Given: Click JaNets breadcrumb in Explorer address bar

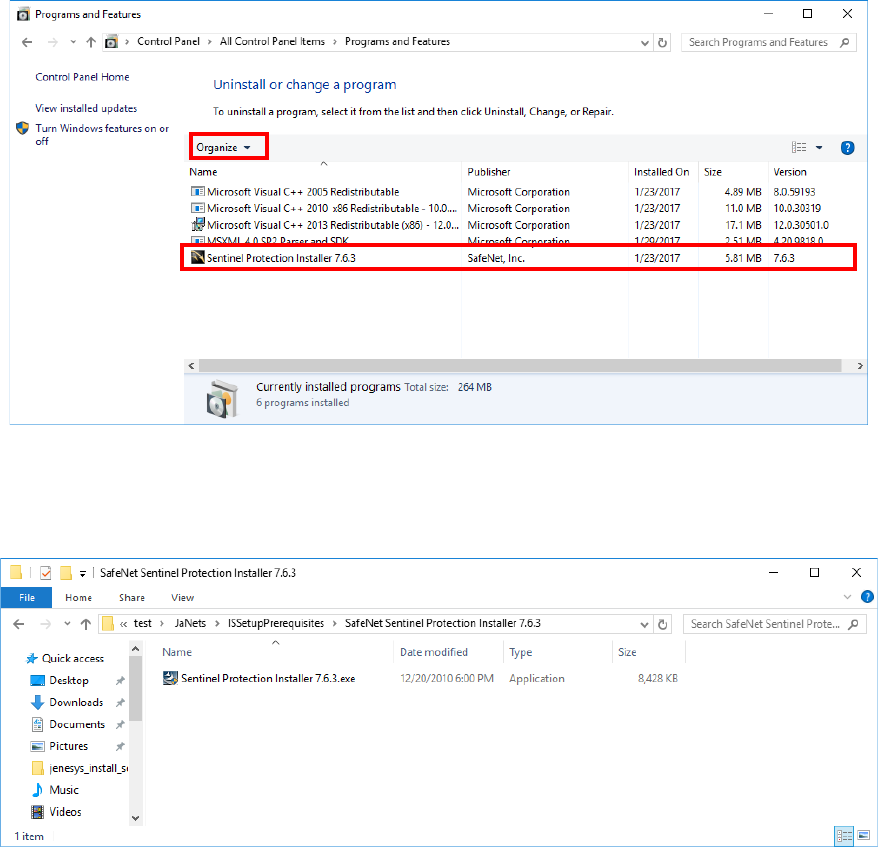Looking at the screenshot, I should (x=190, y=623).
